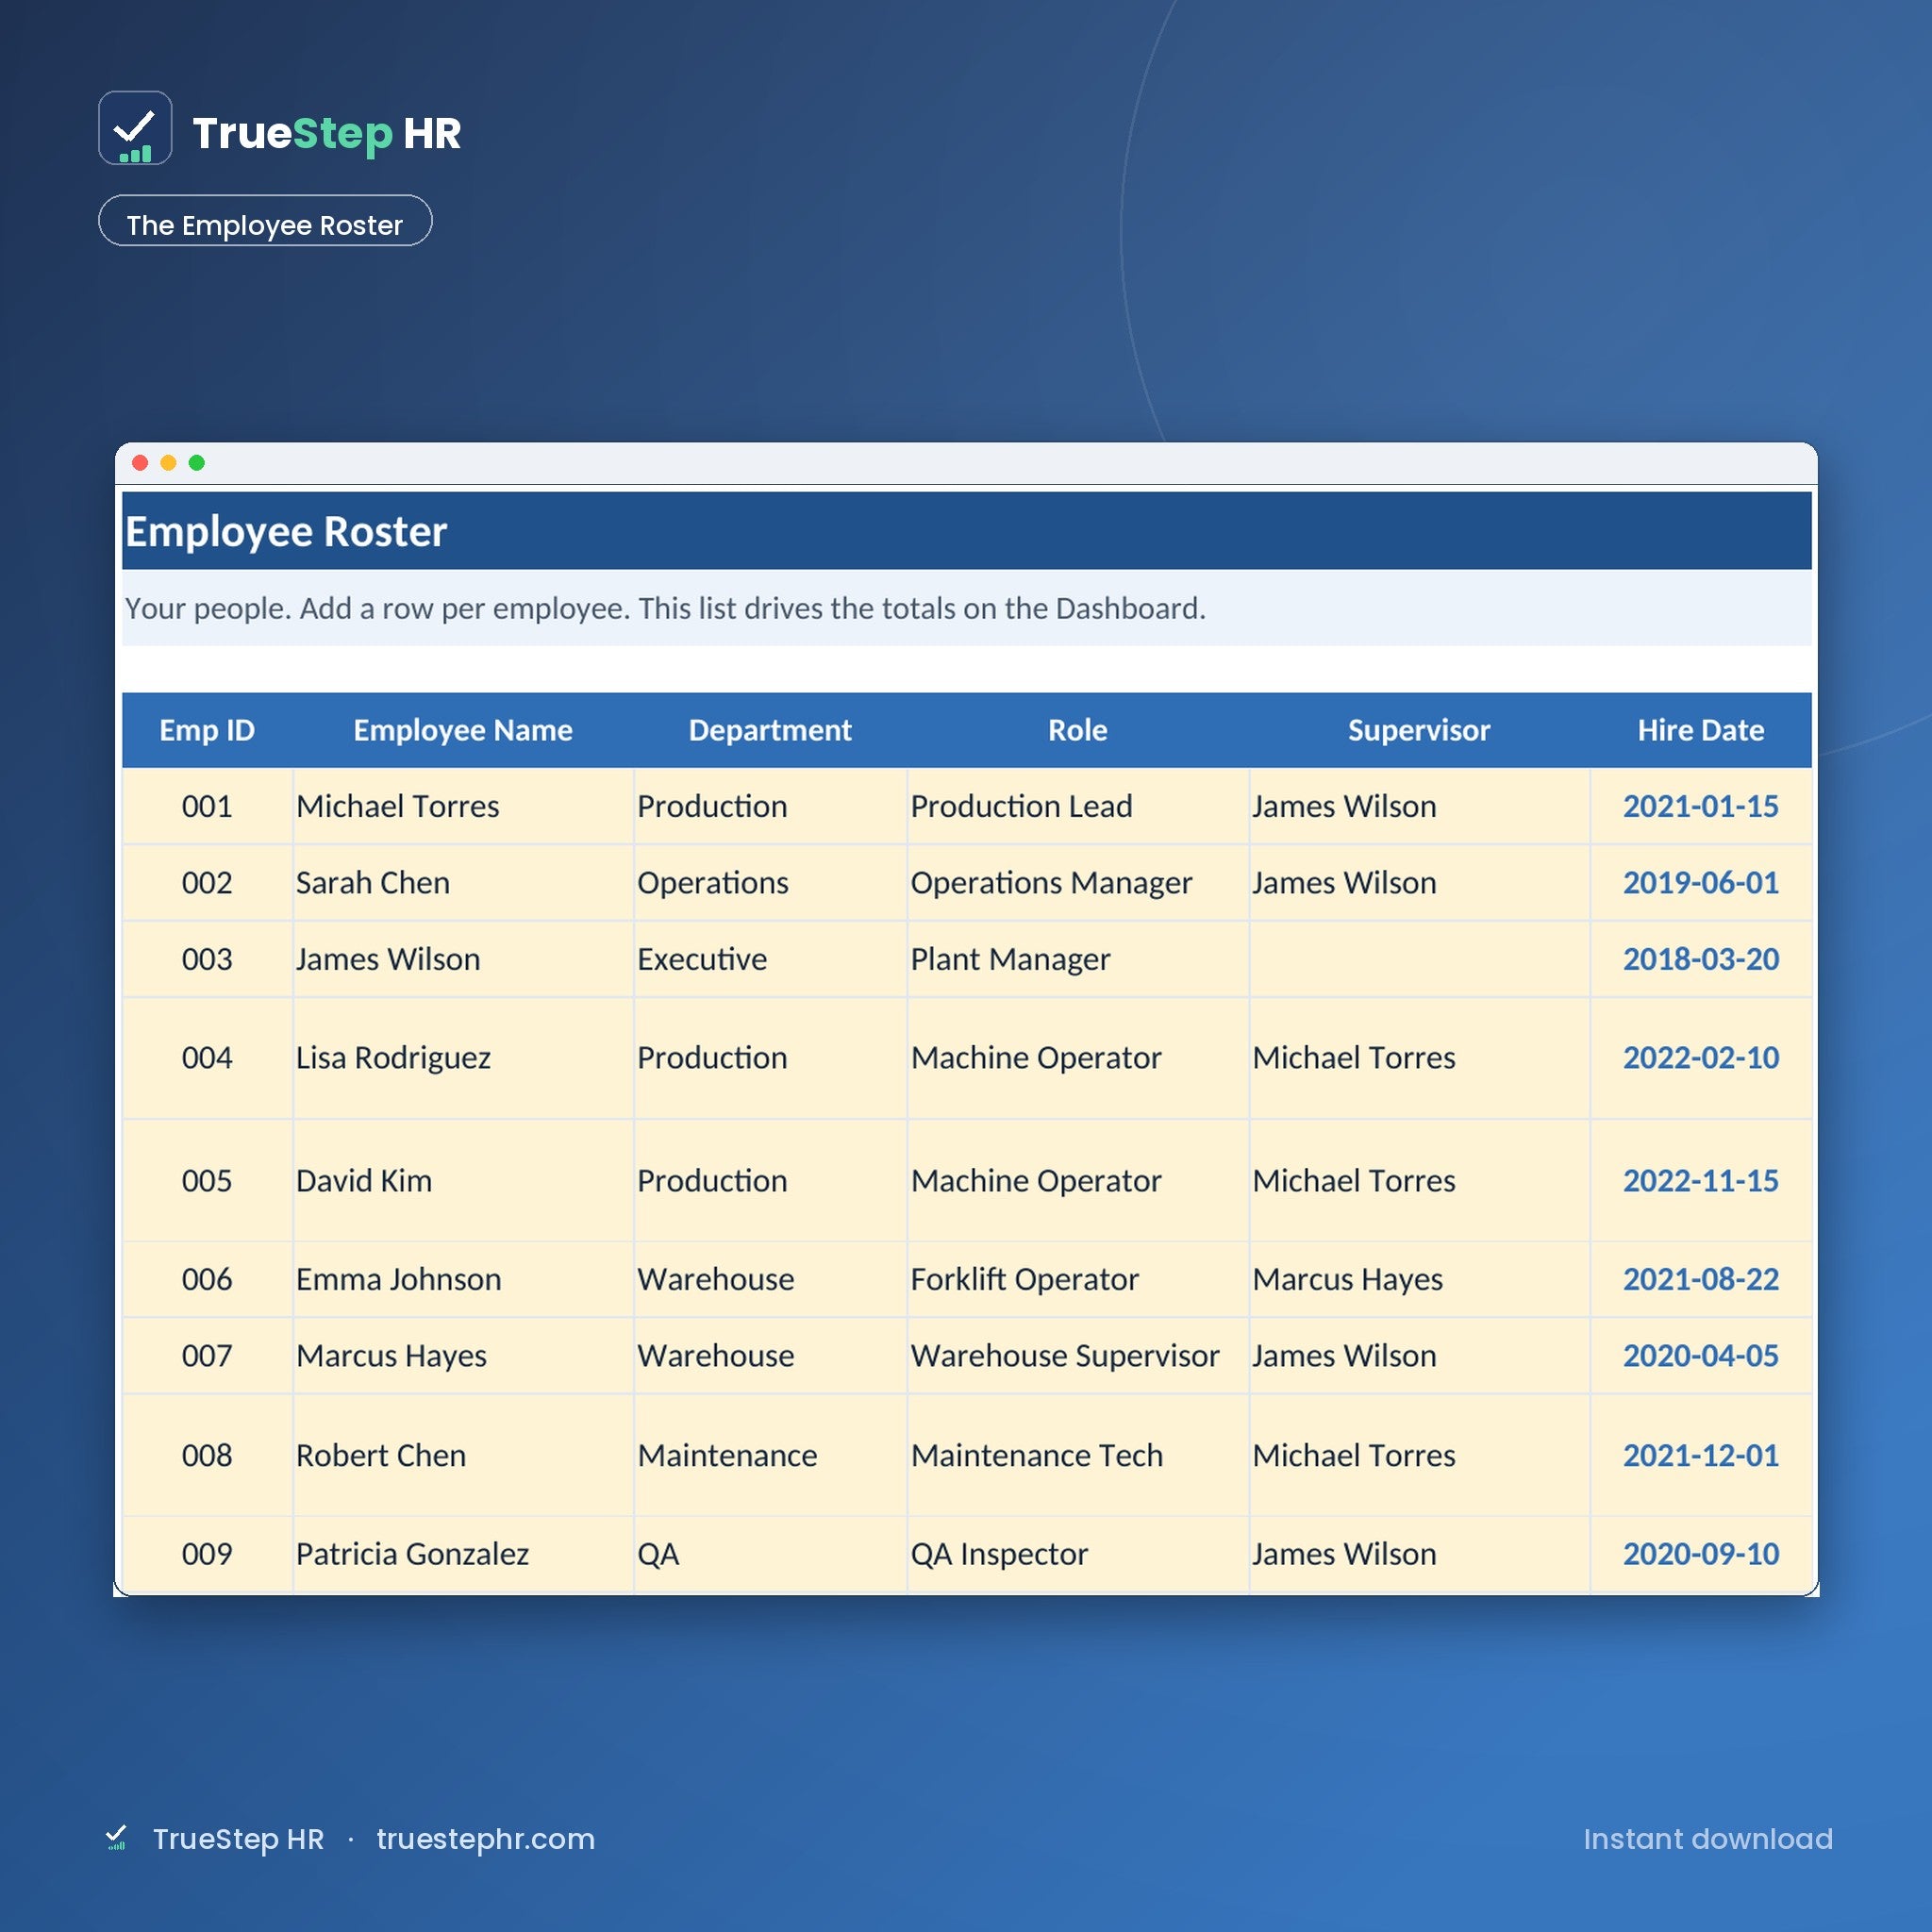Click the "Forklift Operator" role cell
The width and height of the screenshot is (1932, 1932).
1078,1279
